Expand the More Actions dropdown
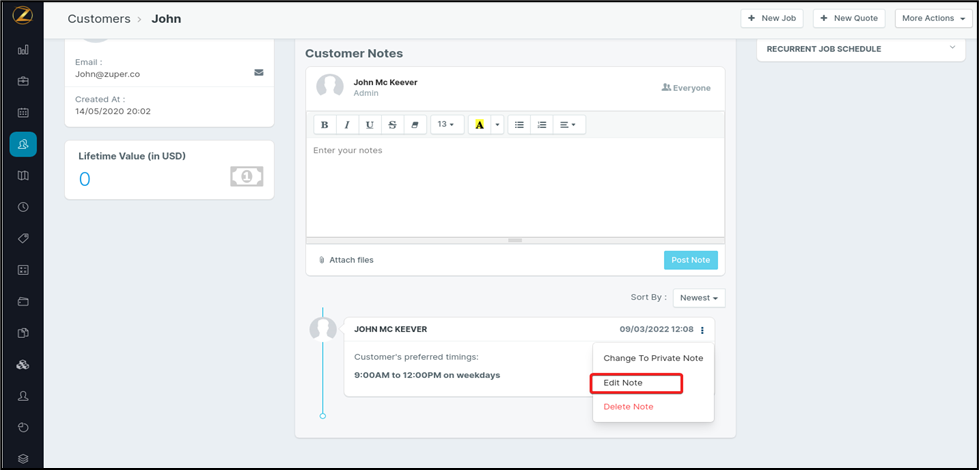The width and height of the screenshot is (979, 470). pyautogui.click(x=932, y=18)
